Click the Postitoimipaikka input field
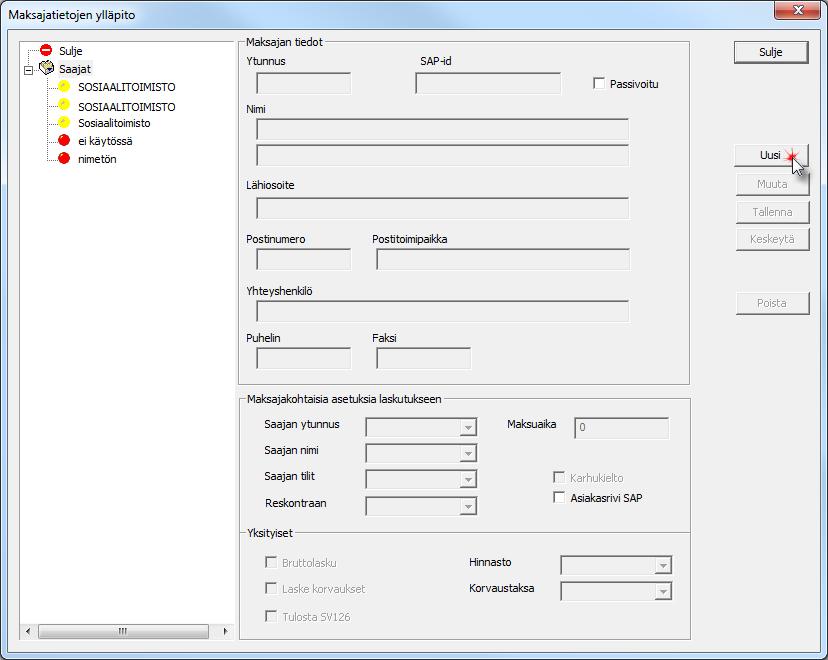This screenshot has width=828, height=660. coord(503,259)
